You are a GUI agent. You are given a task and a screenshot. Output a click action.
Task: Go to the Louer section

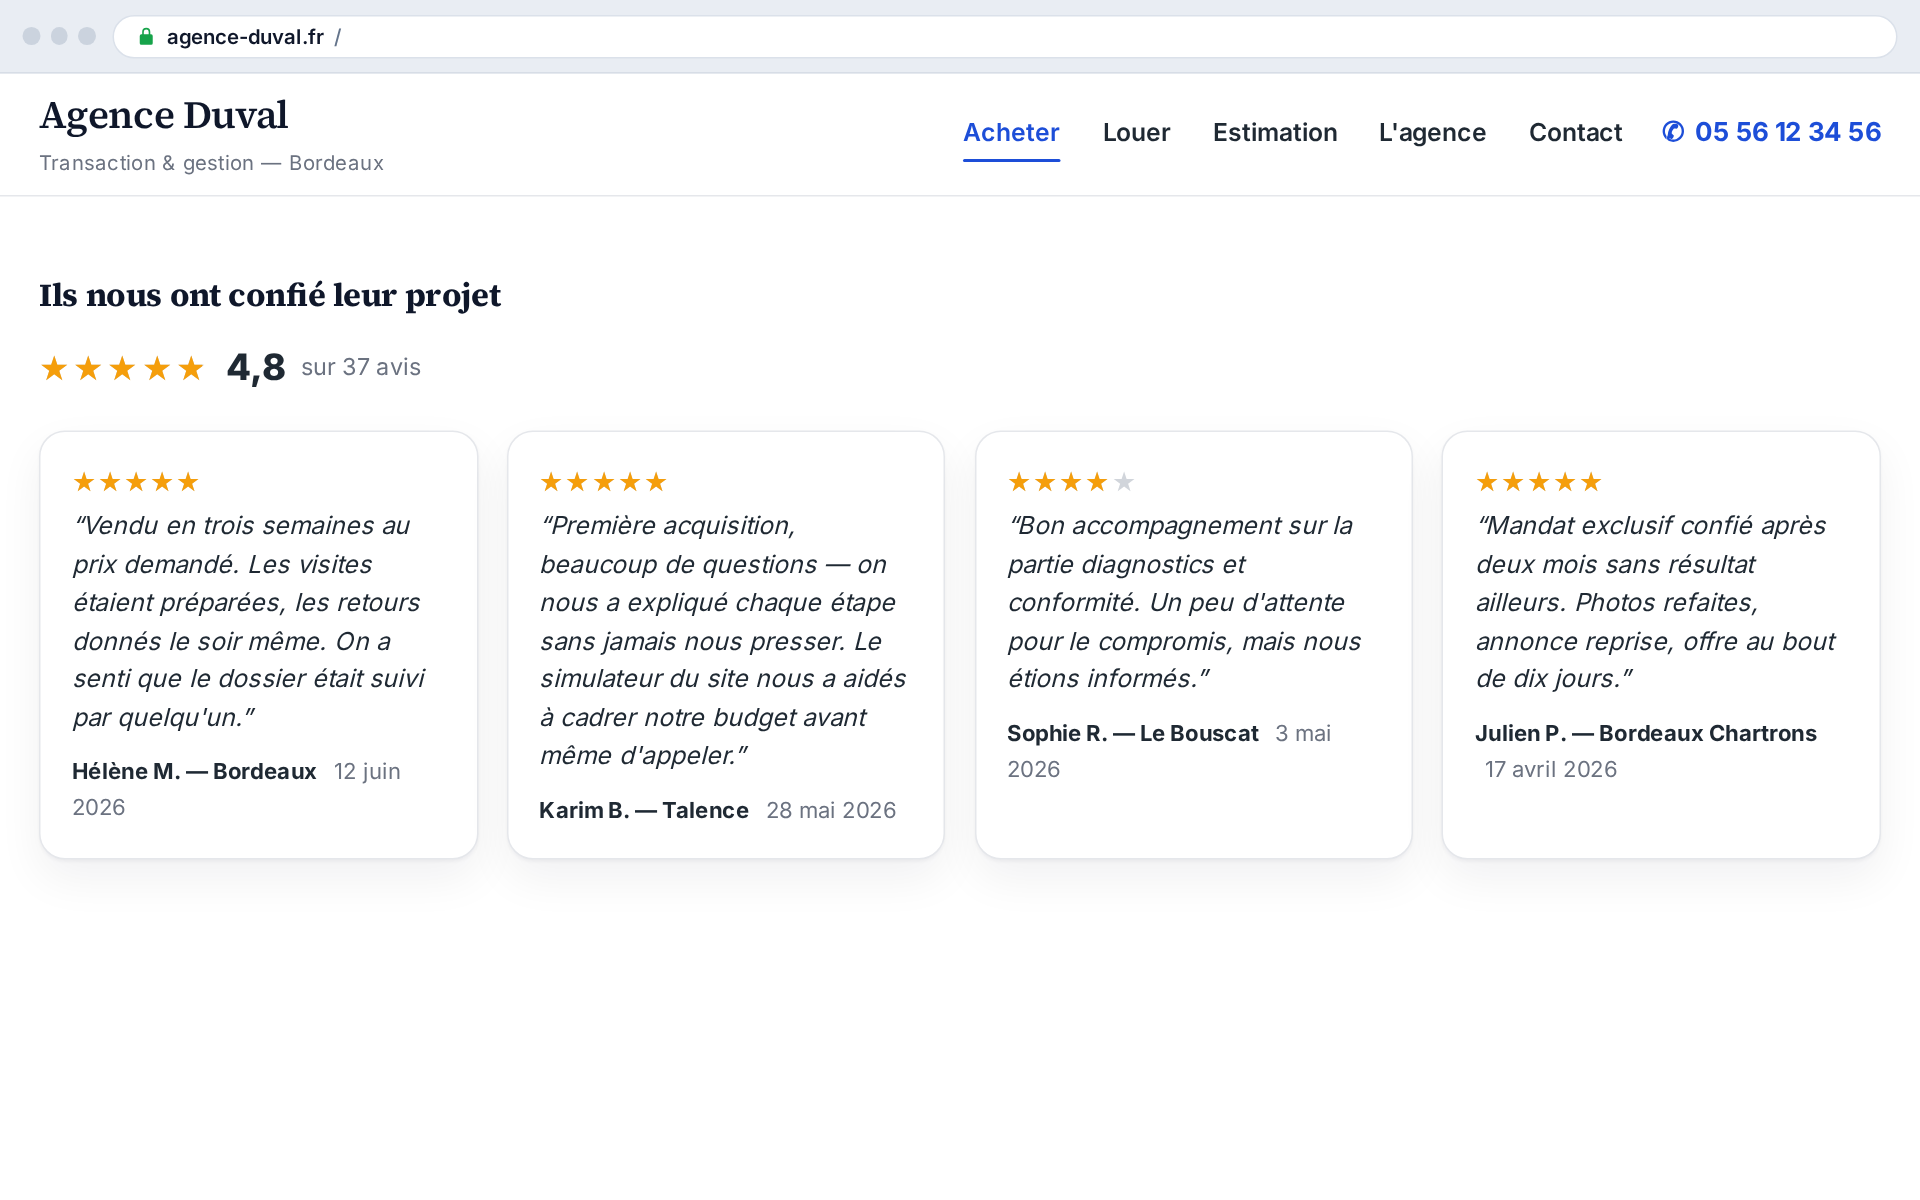[x=1136, y=132]
